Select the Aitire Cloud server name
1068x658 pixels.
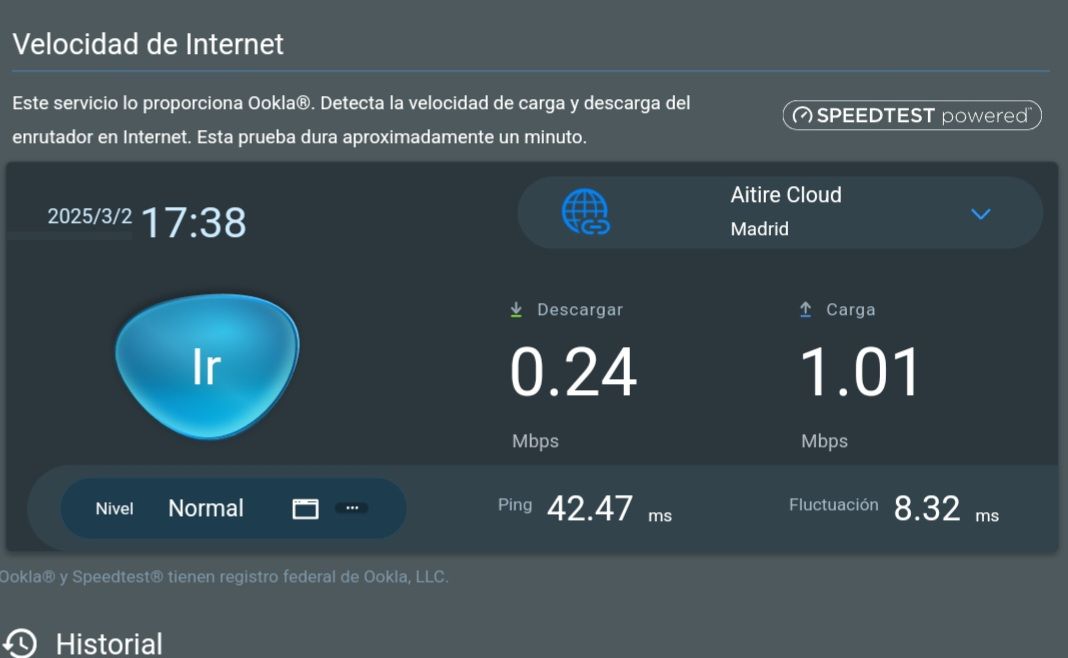tap(786, 195)
